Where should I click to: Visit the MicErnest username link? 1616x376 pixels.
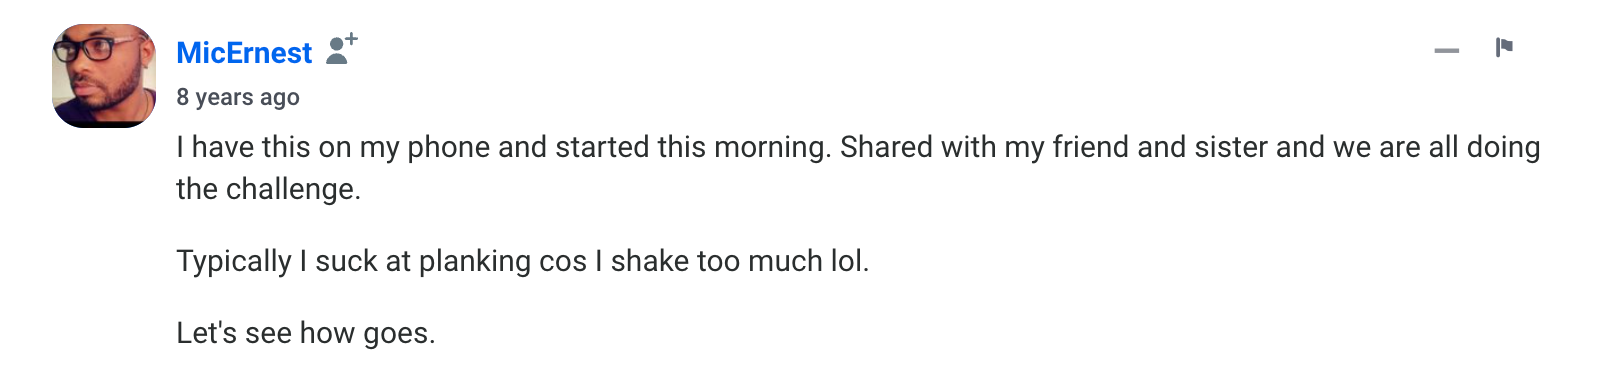point(244,52)
